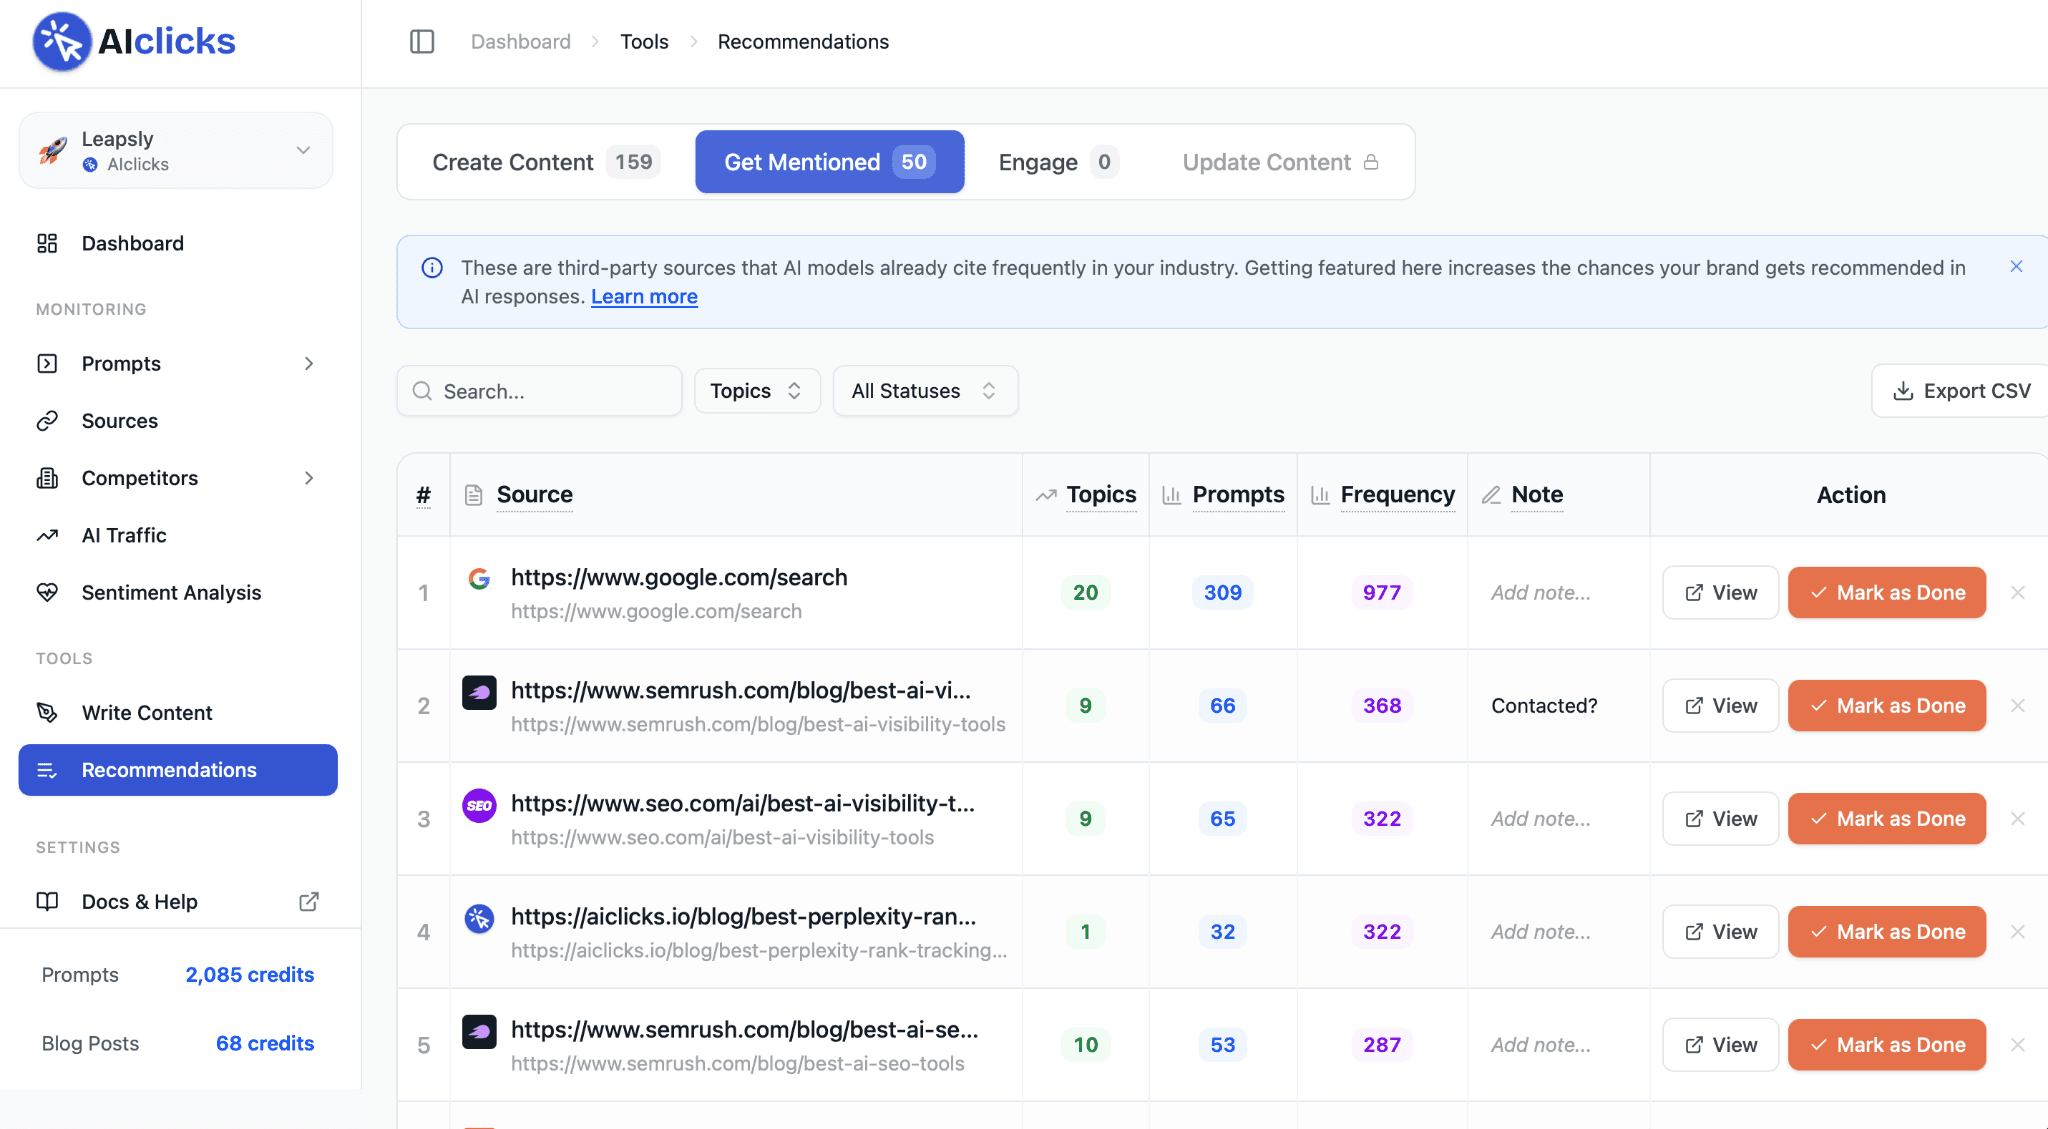This screenshot has width=2048, height=1129.
Task: Sort by Source column header
Action: pos(534,495)
